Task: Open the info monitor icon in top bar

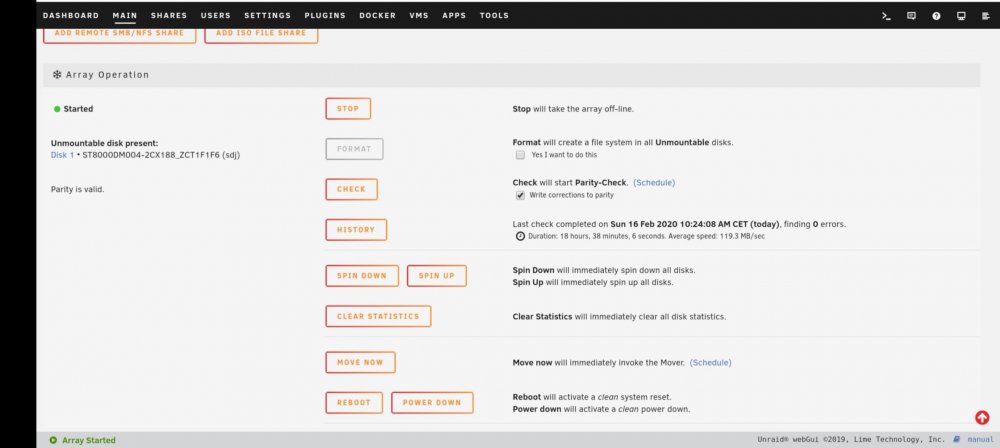Action: pyautogui.click(x=961, y=16)
